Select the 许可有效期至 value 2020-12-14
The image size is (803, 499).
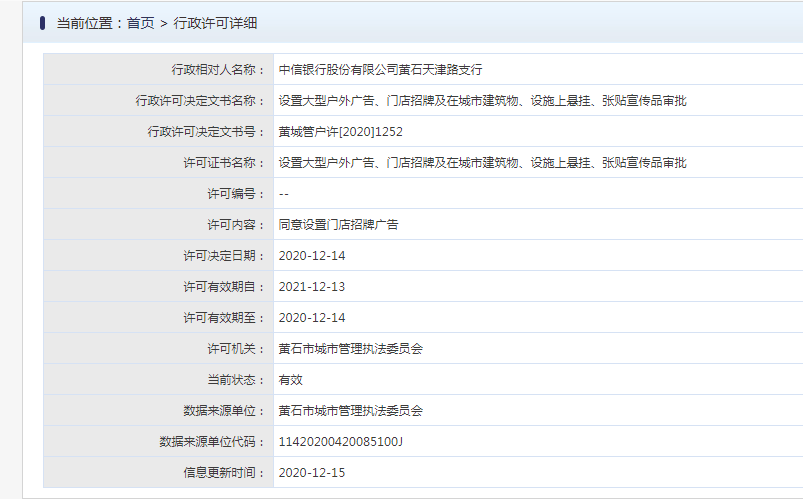(x=312, y=318)
